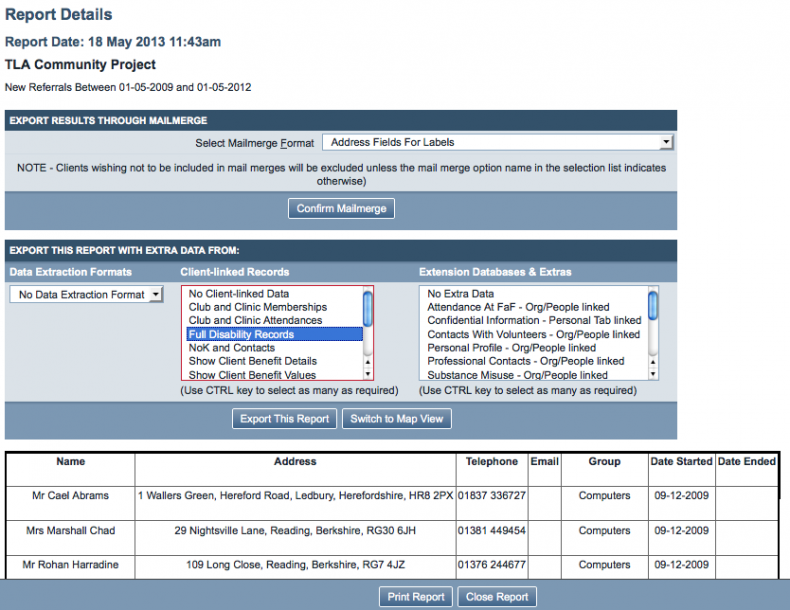
Task: Click telephone number 01381 449454
Action: 492,530
